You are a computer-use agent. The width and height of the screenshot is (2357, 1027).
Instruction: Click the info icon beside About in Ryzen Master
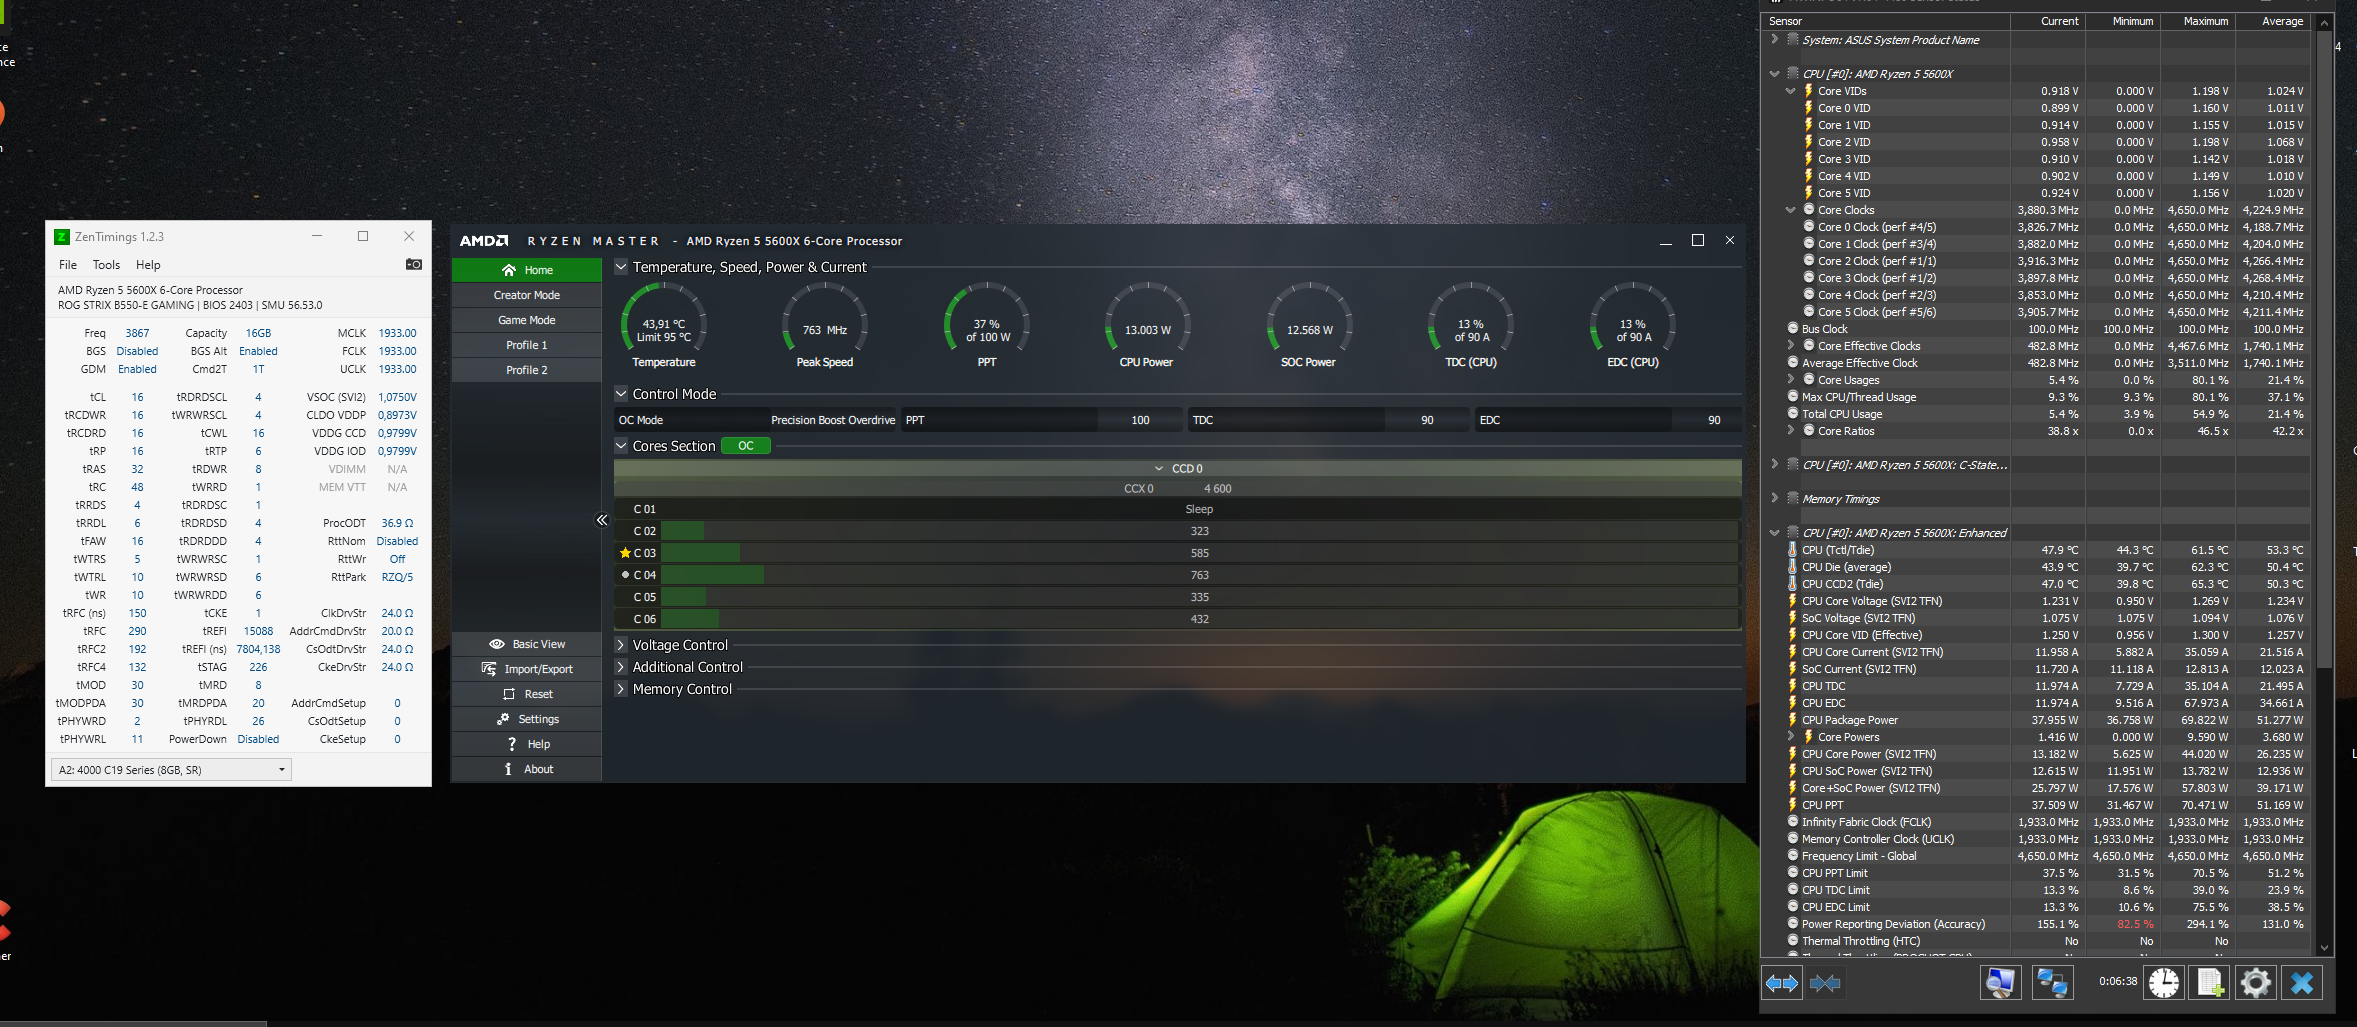pos(509,769)
